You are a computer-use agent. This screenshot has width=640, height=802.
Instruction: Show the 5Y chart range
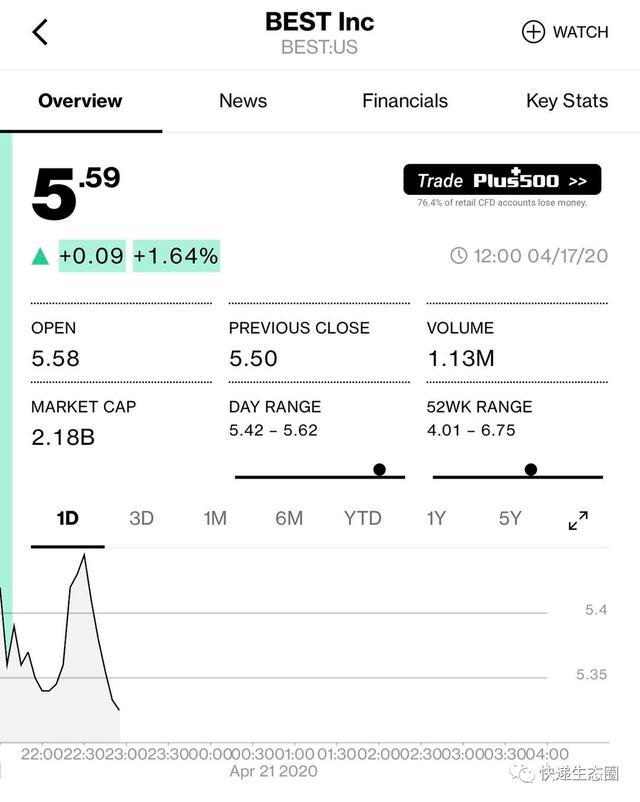(x=510, y=518)
